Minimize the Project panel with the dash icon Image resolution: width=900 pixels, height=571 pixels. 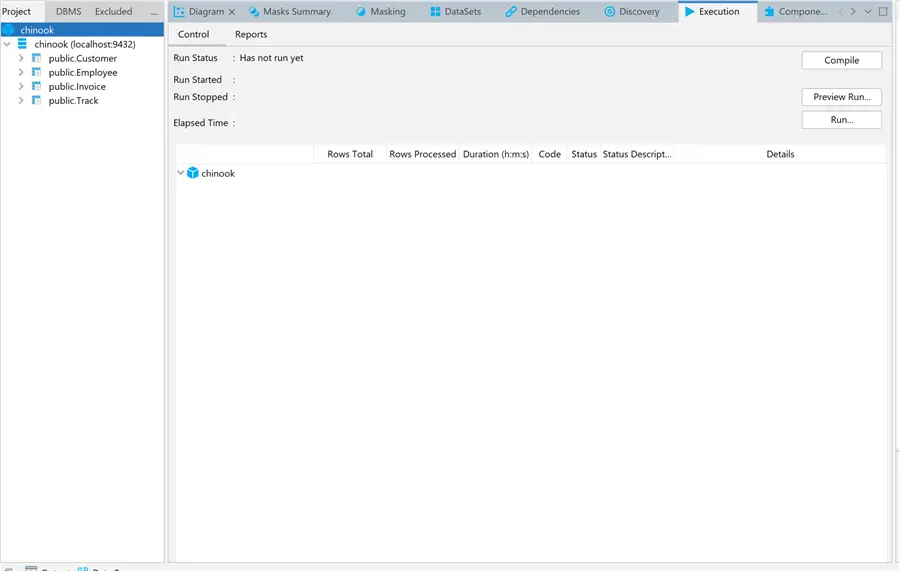[x=154, y=13]
